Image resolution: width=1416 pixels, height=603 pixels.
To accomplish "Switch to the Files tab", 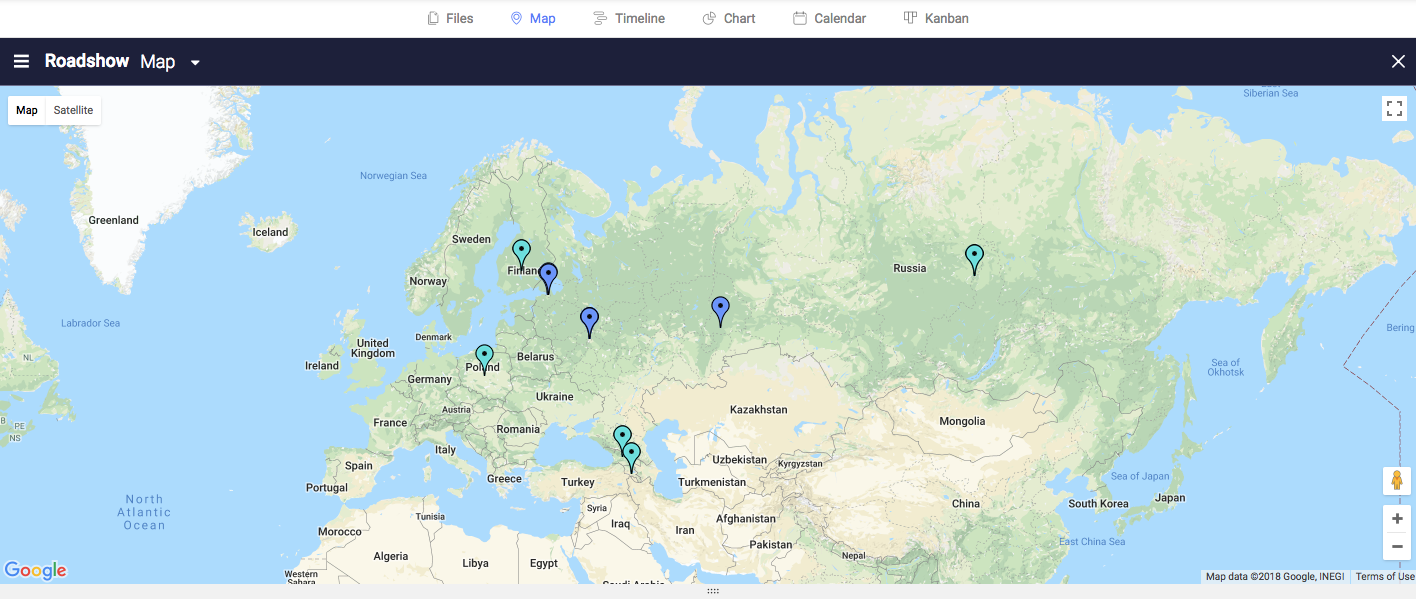I will (x=450, y=18).
